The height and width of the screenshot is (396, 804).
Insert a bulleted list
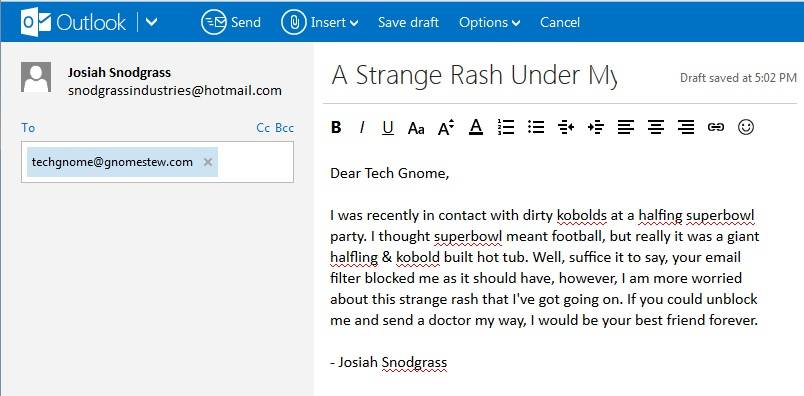(x=535, y=127)
